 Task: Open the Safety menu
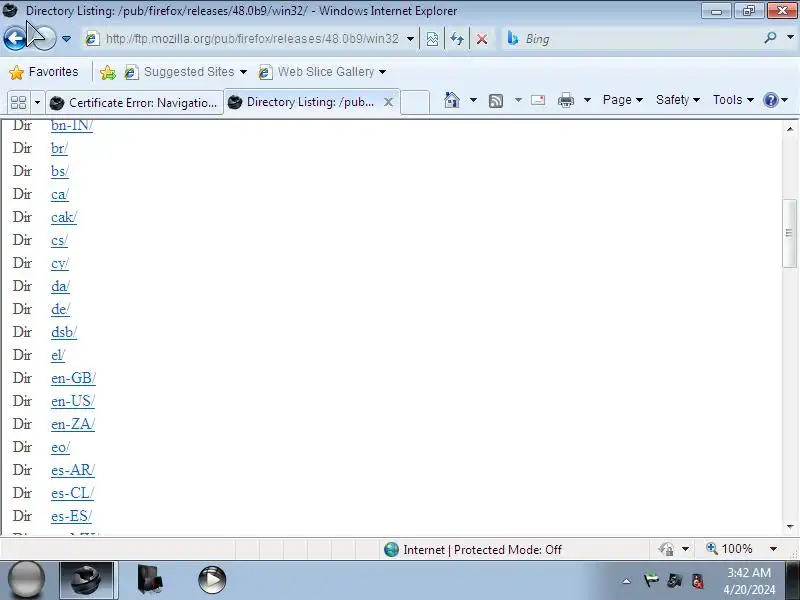[678, 100]
